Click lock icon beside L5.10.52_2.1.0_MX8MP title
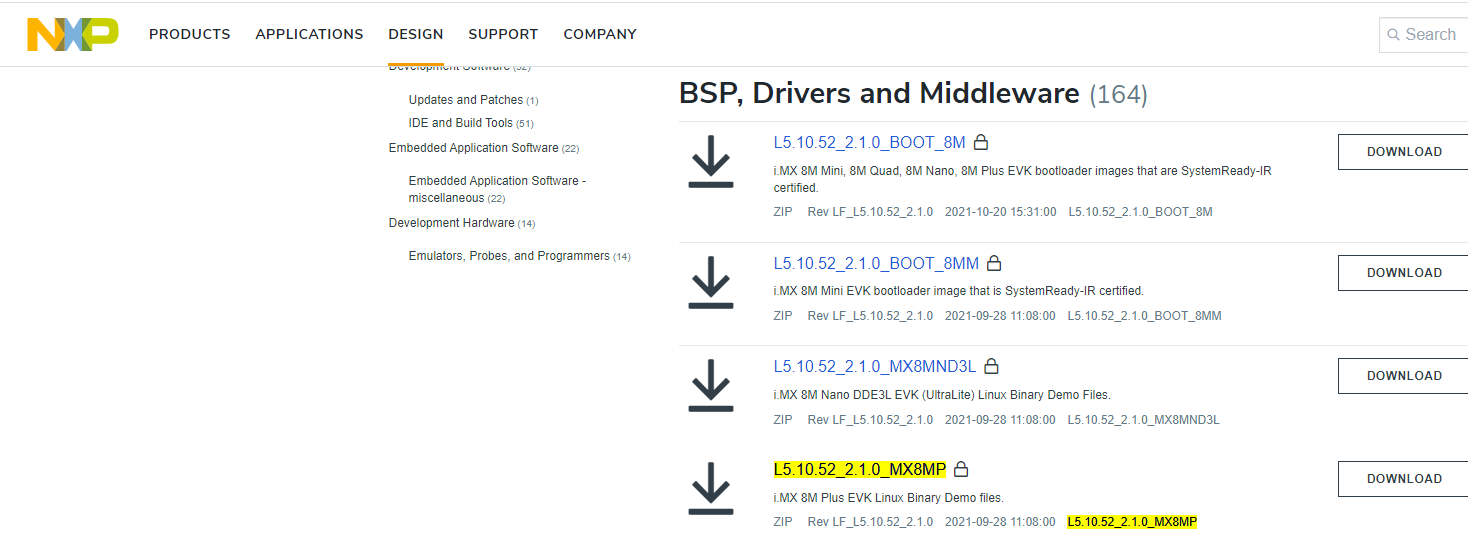 tap(961, 469)
